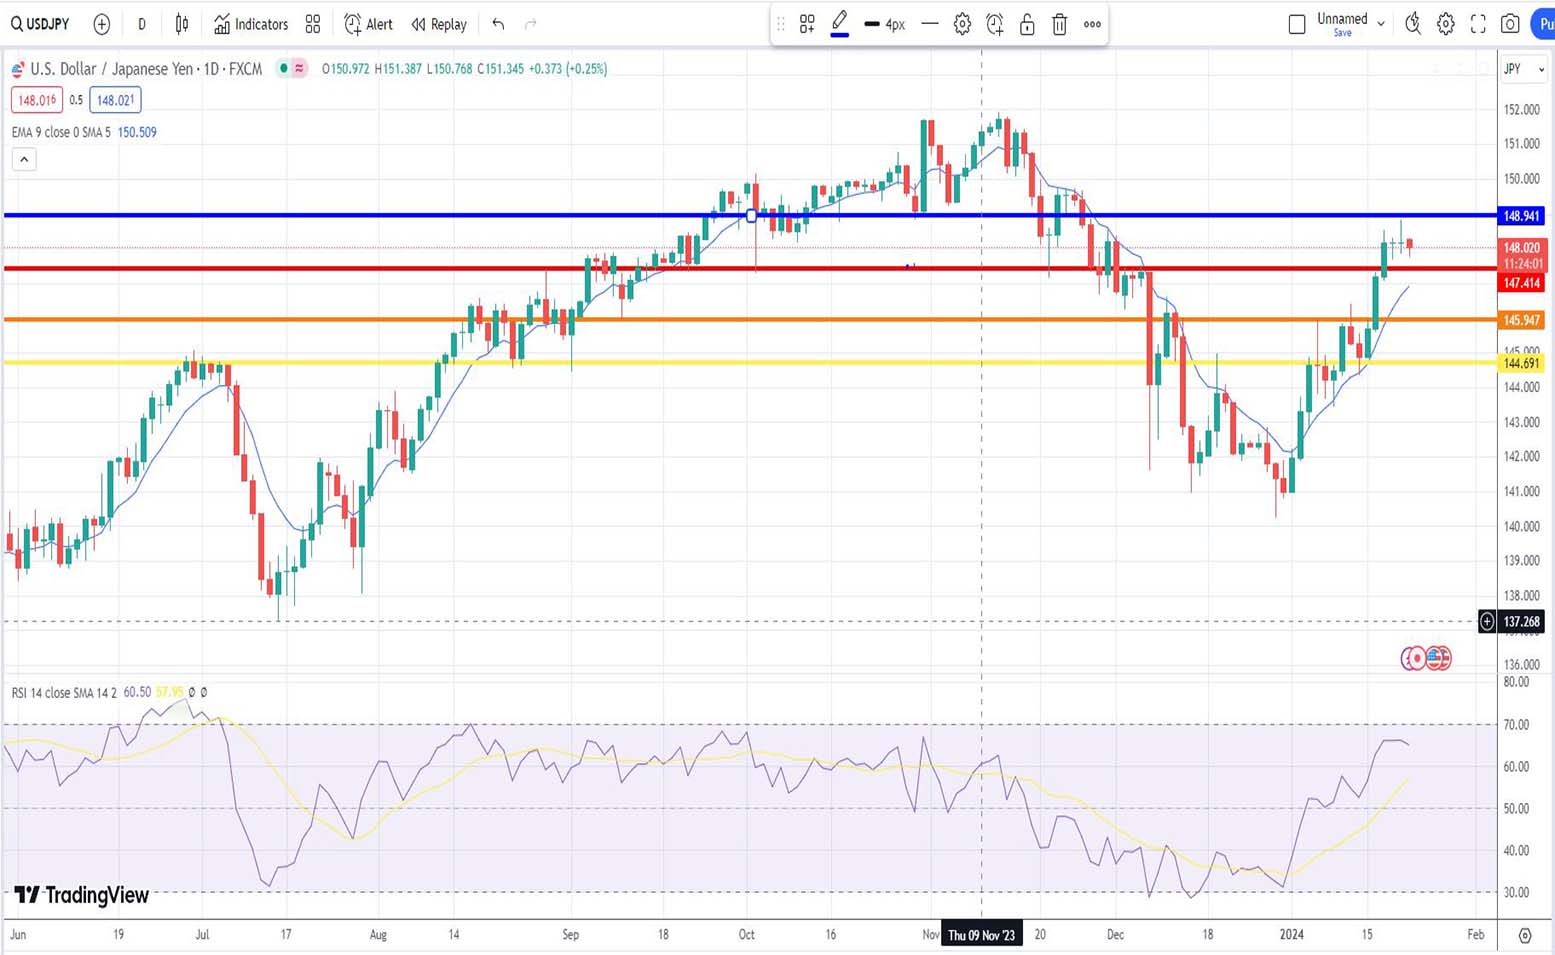The width and height of the screenshot is (1555, 955).
Task: Start bar Replay mode
Action: [439, 24]
